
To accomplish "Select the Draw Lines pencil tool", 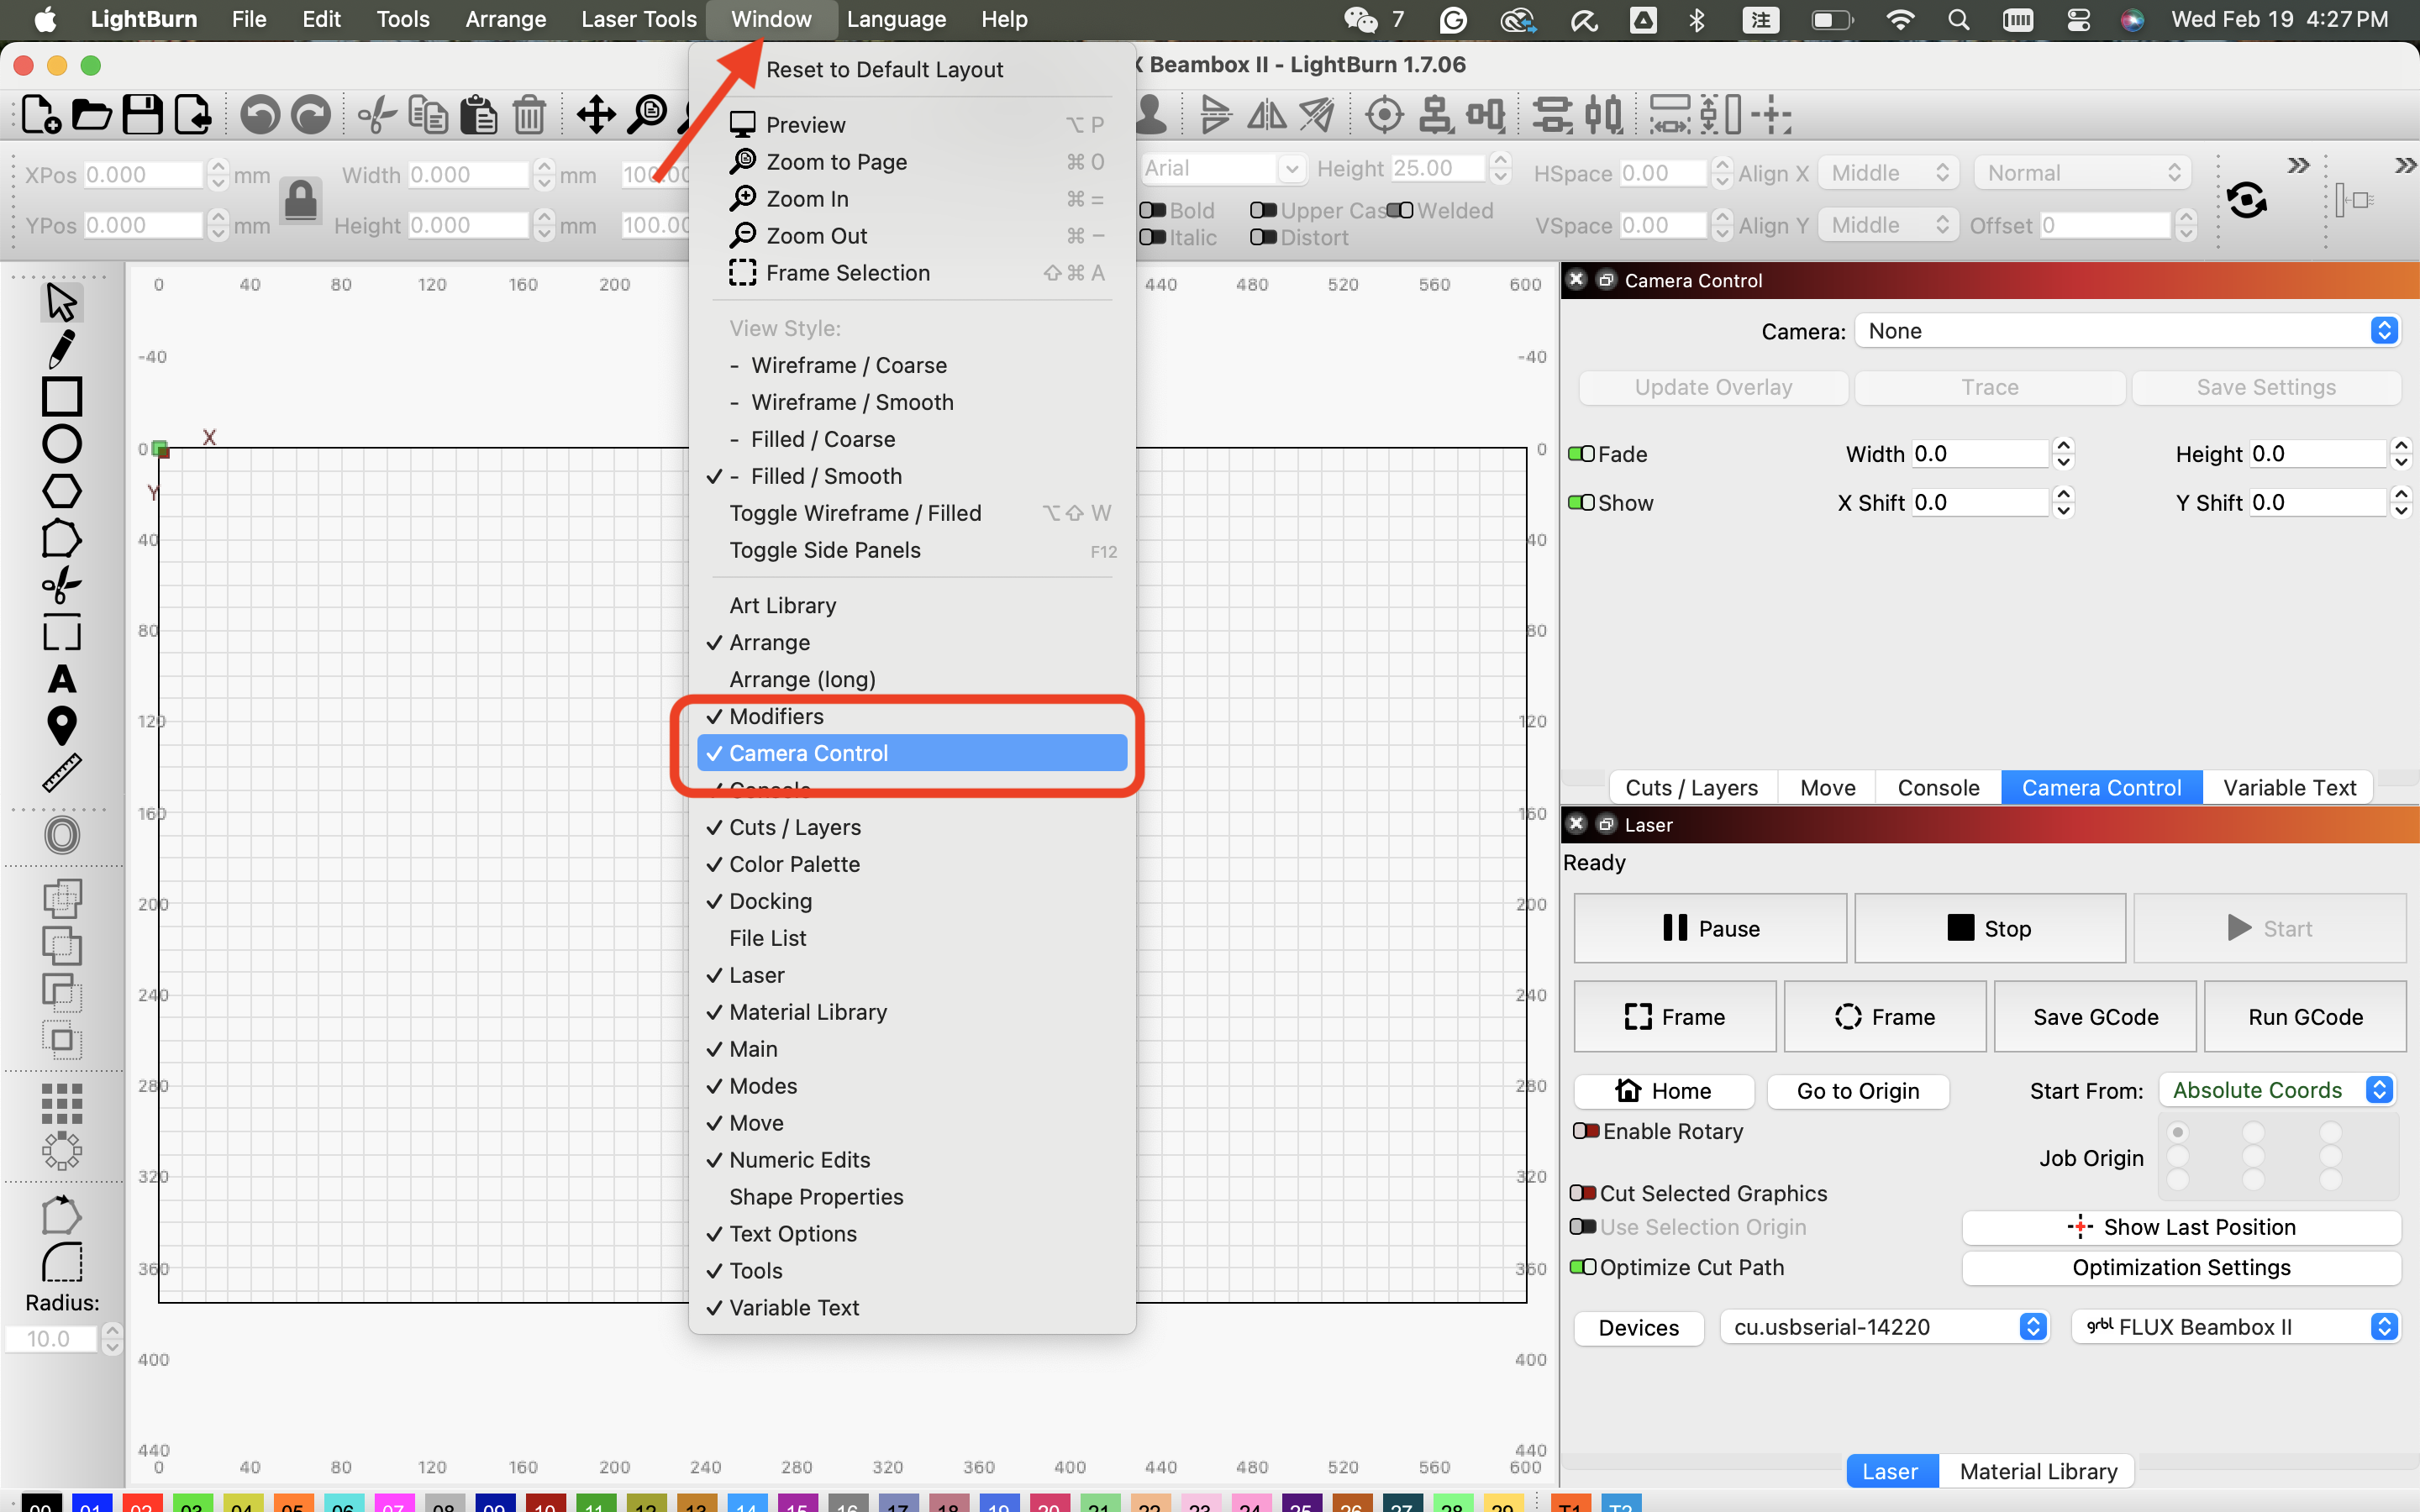I will [x=61, y=349].
